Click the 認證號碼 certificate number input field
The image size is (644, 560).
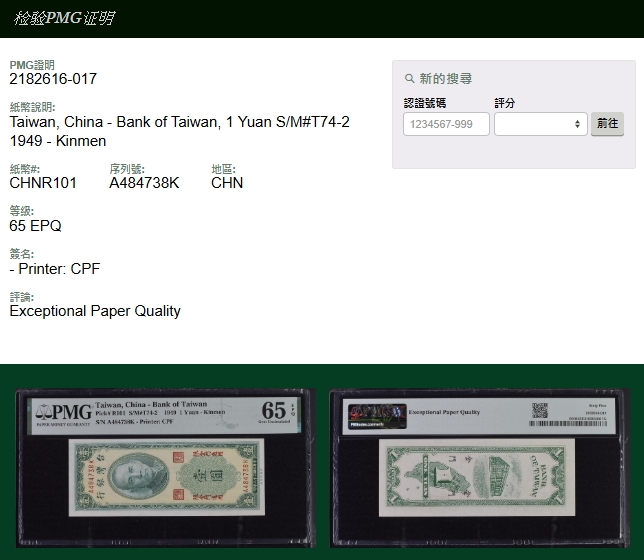pyautogui.click(x=446, y=124)
